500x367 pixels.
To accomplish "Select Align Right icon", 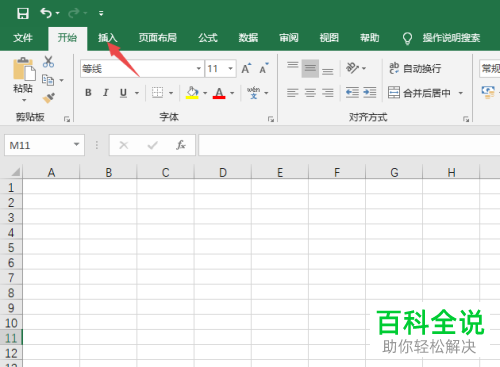I will 328,93.
